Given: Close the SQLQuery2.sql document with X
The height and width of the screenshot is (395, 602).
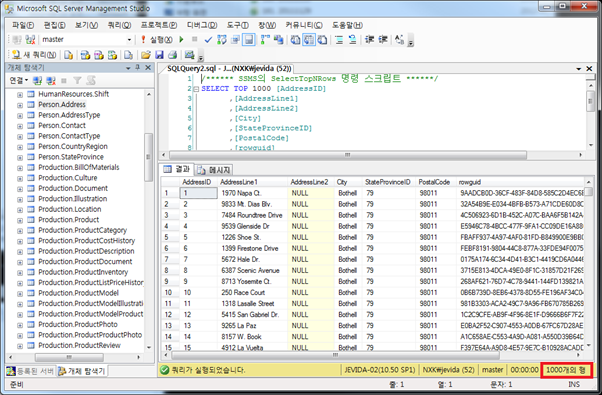Looking at the screenshot, I should pos(589,69).
